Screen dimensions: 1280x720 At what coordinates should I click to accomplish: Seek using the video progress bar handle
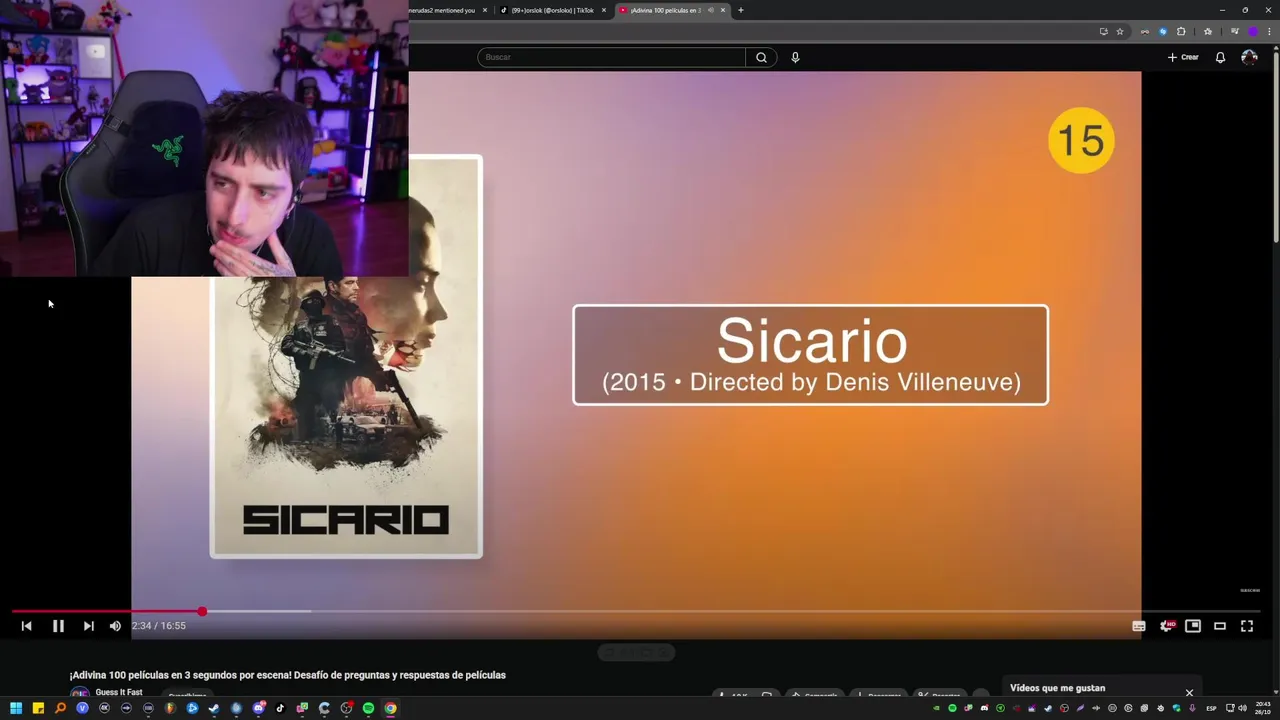(x=202, y=611)
